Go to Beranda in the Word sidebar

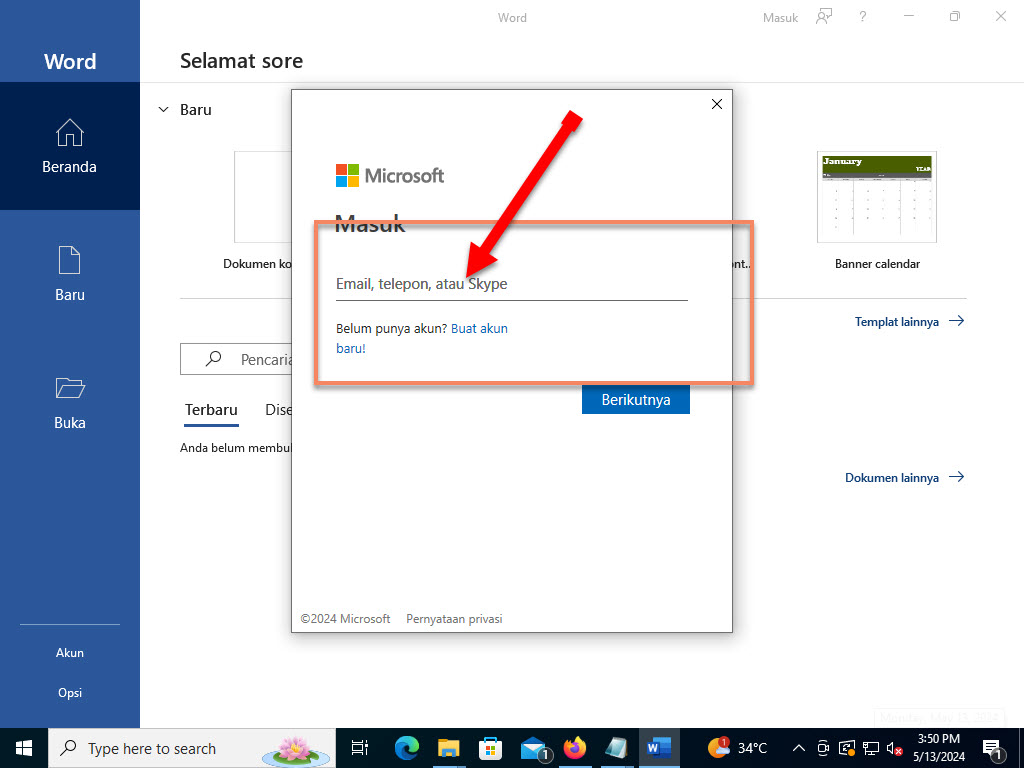(x=69, y=145)
